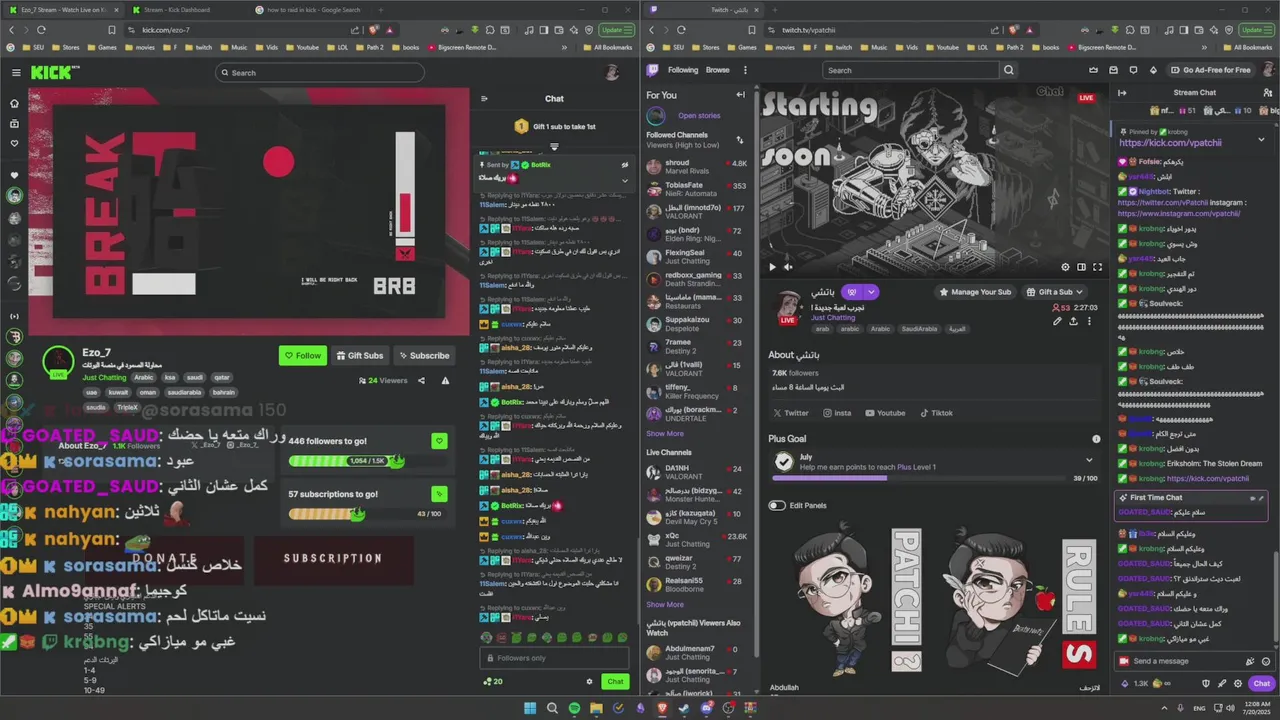
Task: Expand pinned message in Twitch chat
Action: point(1261,139)
